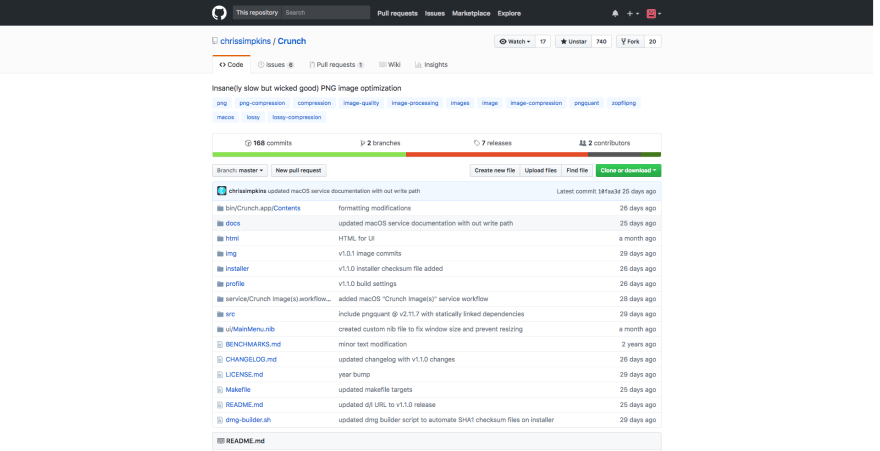This screenshot has width=880, height=451.
Task: Click the 17 watchers count
Action: click(543, 42)
